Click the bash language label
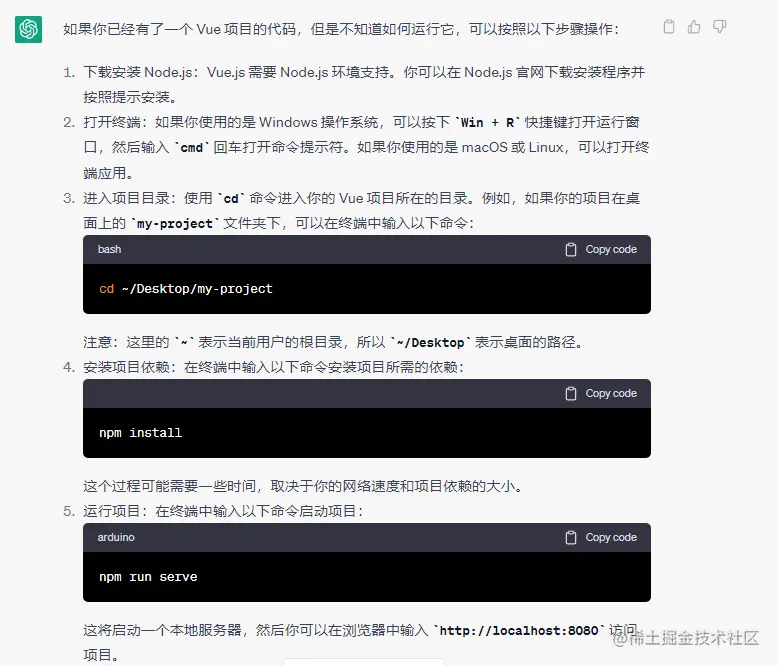Image resolution: width=778 pixels, height=666 pixels. coord(109,249)
